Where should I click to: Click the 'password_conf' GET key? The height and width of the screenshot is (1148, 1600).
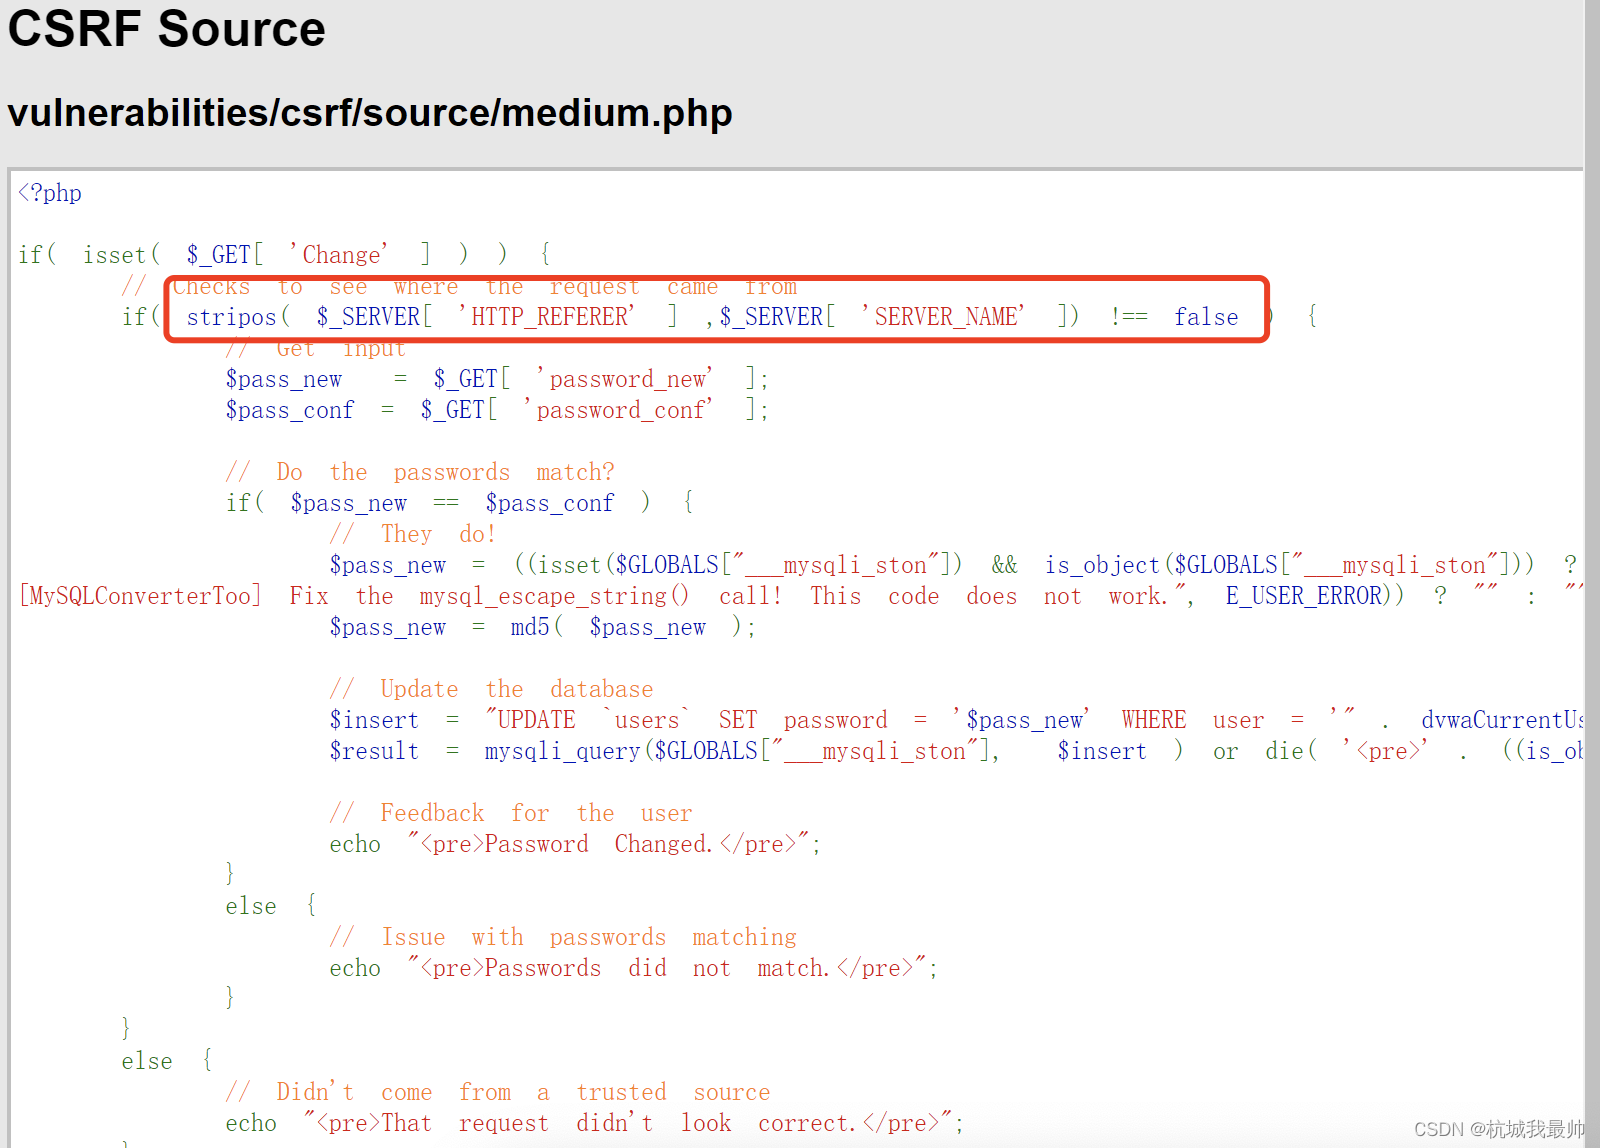click(619, 410)
